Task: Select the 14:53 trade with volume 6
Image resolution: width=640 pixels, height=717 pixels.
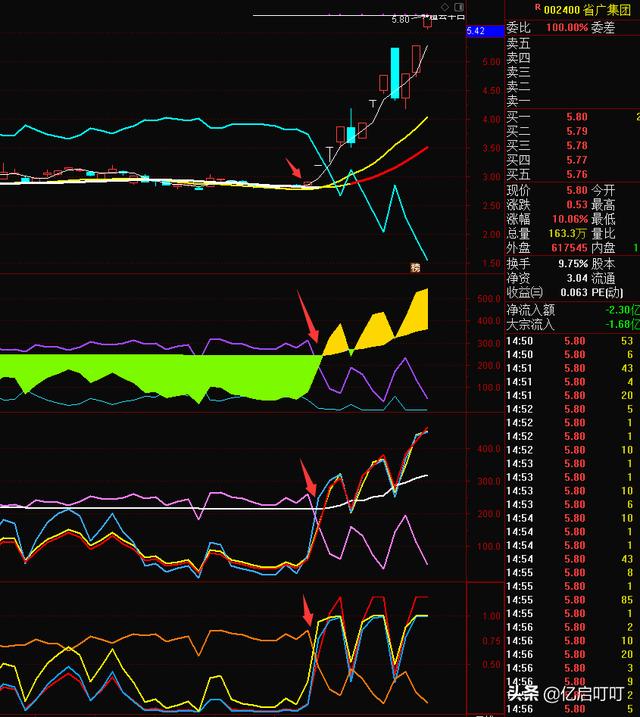Action: (571, 504)
